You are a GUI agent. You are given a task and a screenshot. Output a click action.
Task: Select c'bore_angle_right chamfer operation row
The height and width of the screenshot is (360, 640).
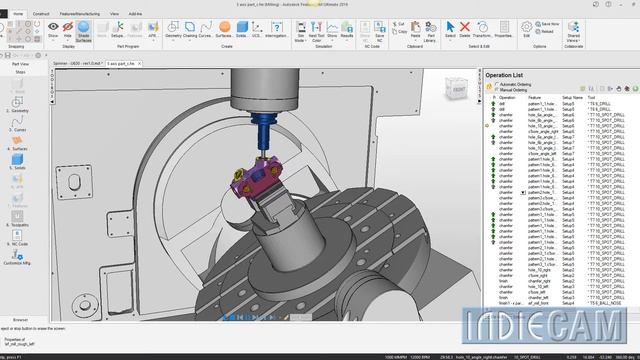(x=561, y=131)
